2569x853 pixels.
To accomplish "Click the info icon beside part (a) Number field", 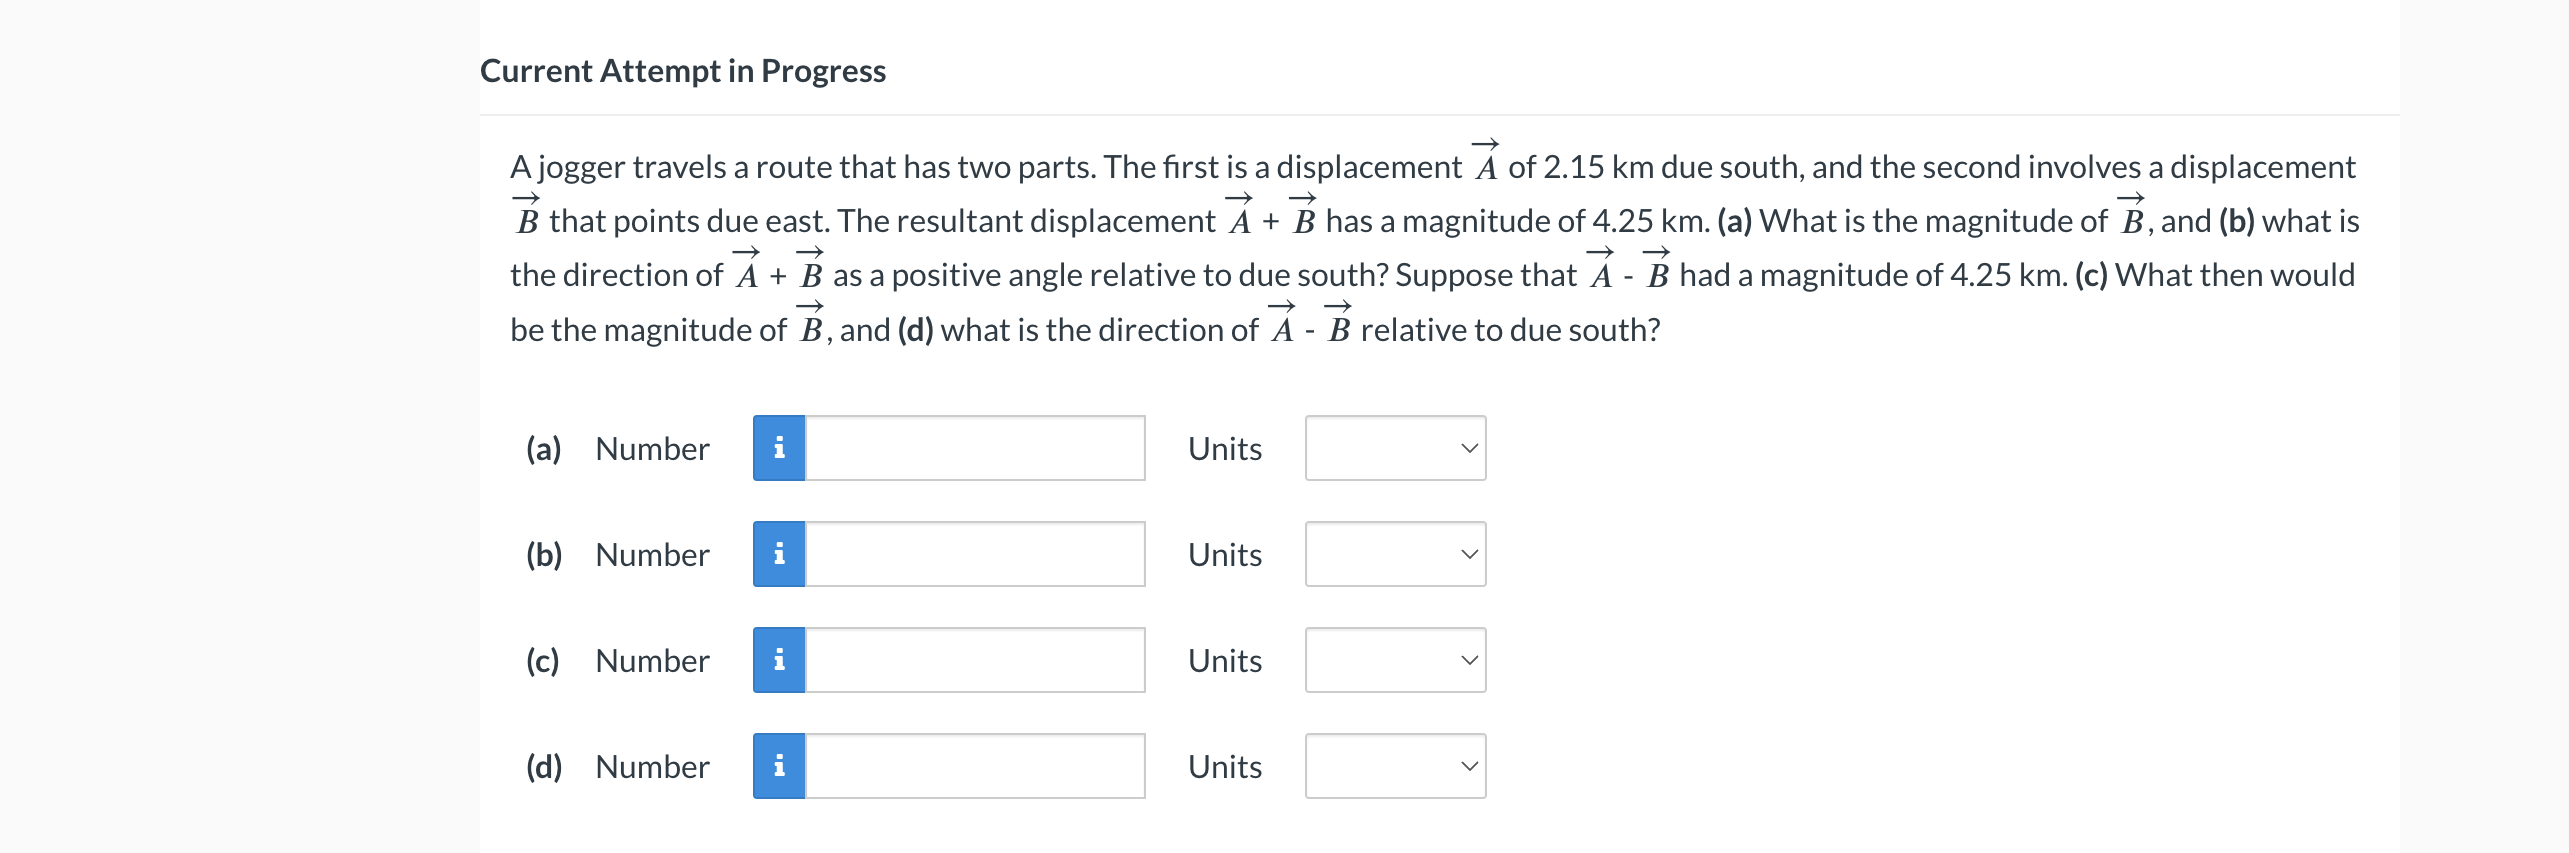I will pyautogui.click(x=779, y=448).
